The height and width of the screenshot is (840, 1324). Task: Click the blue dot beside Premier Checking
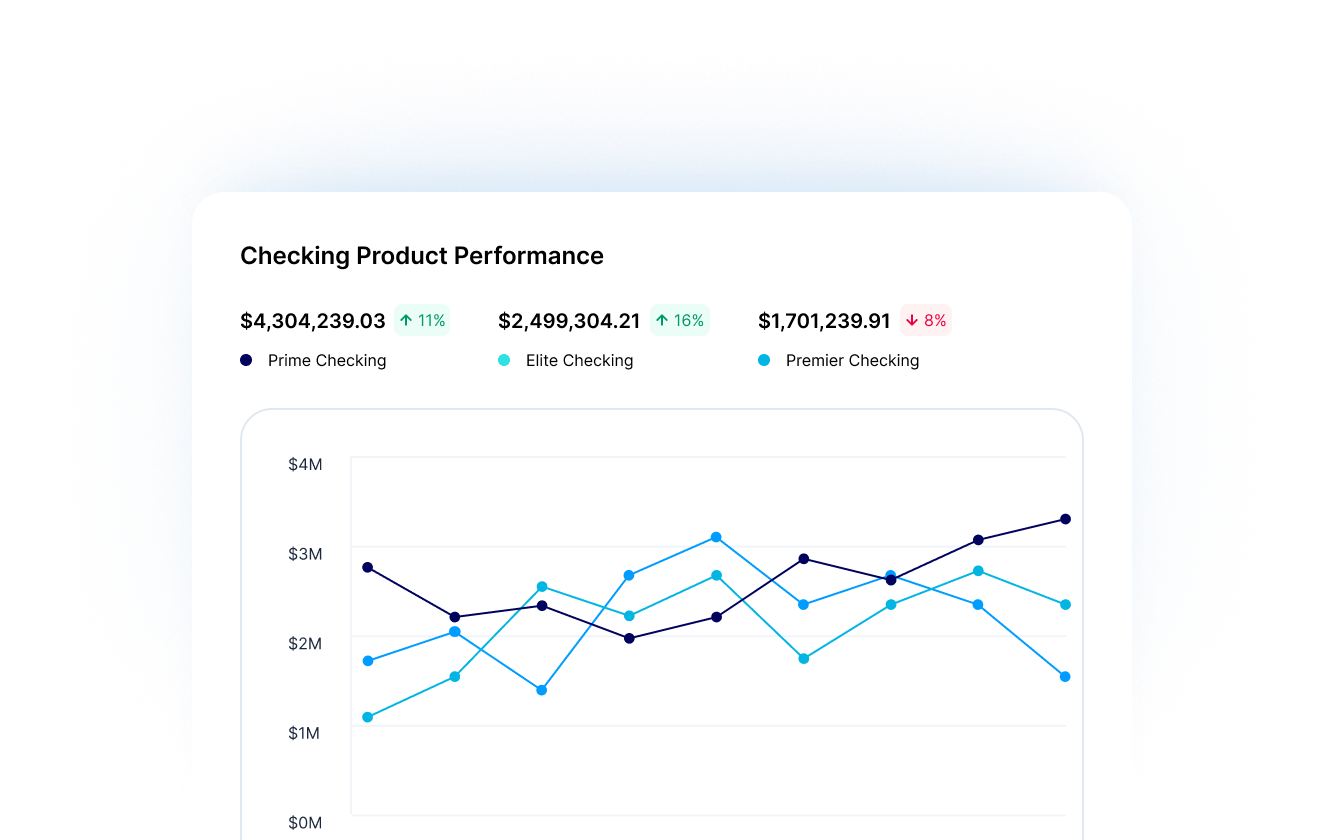[x=764, y=360]
